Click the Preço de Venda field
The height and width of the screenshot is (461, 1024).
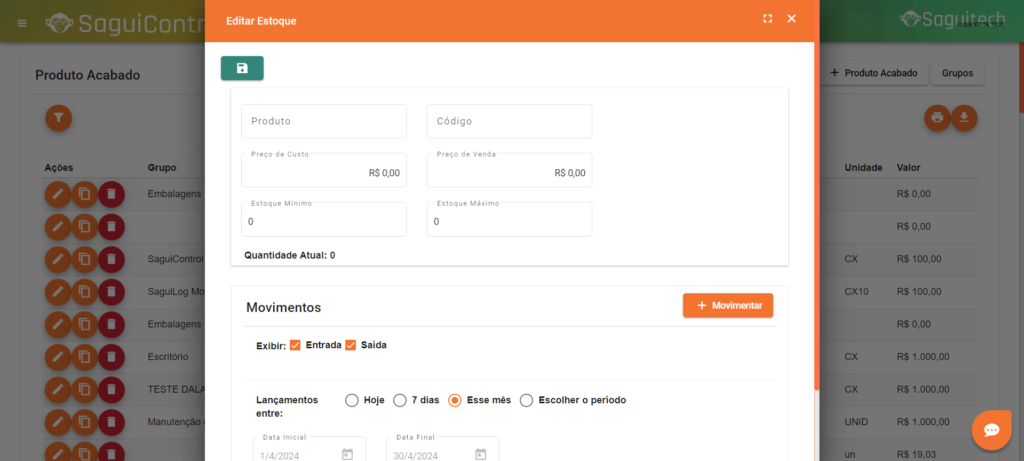(509, 172)
